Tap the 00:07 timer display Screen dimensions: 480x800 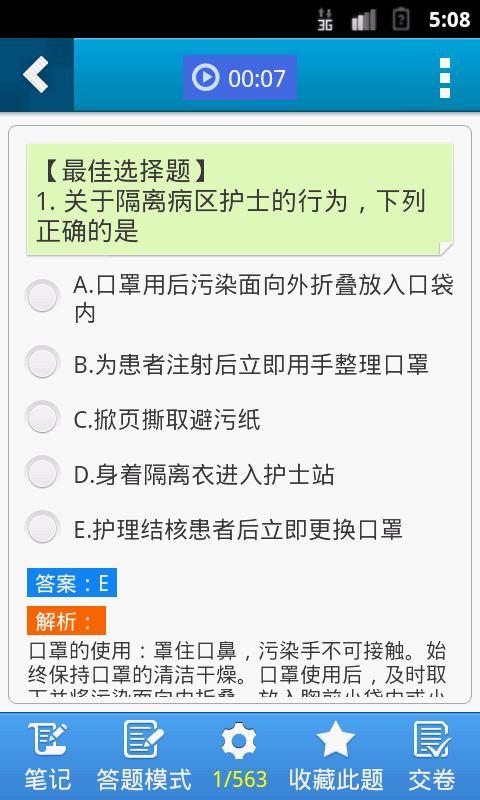257,78
